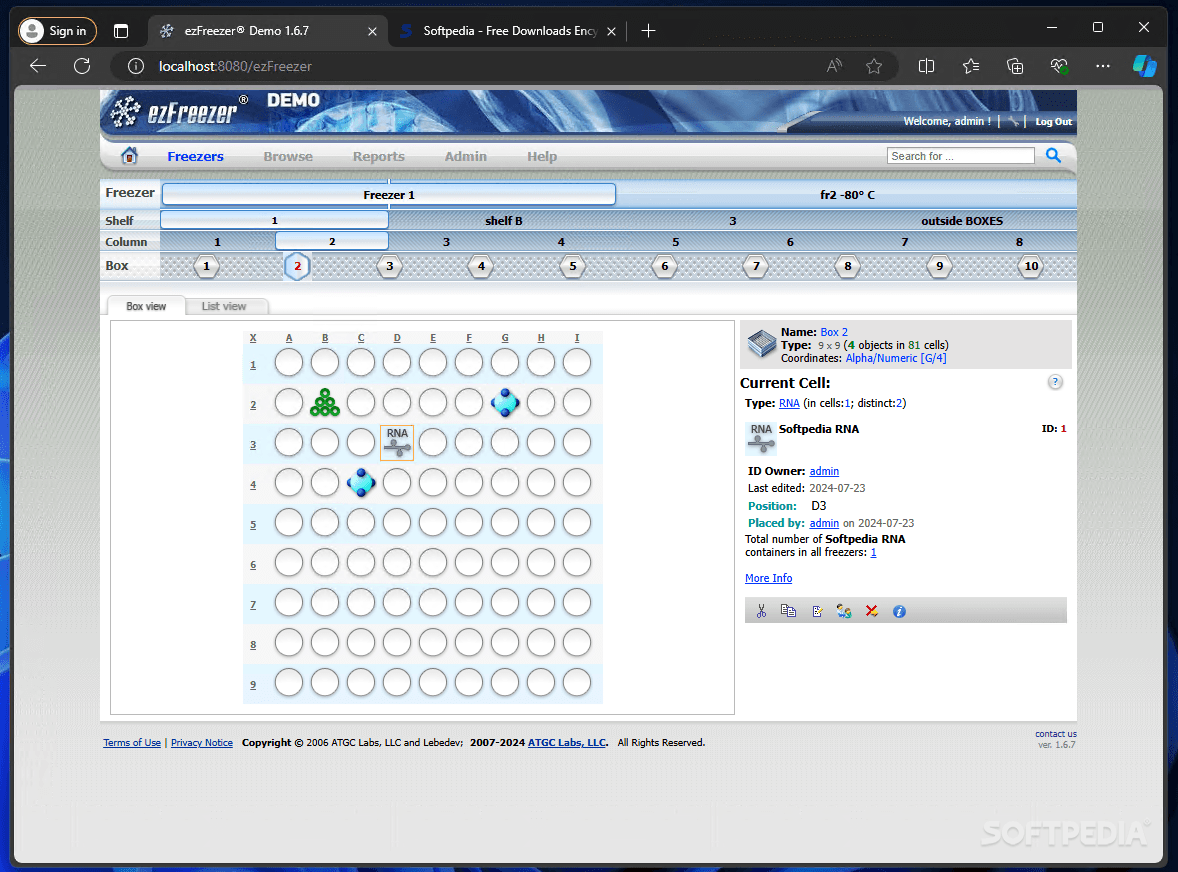Open browser split screen icon

pos(926,66)
